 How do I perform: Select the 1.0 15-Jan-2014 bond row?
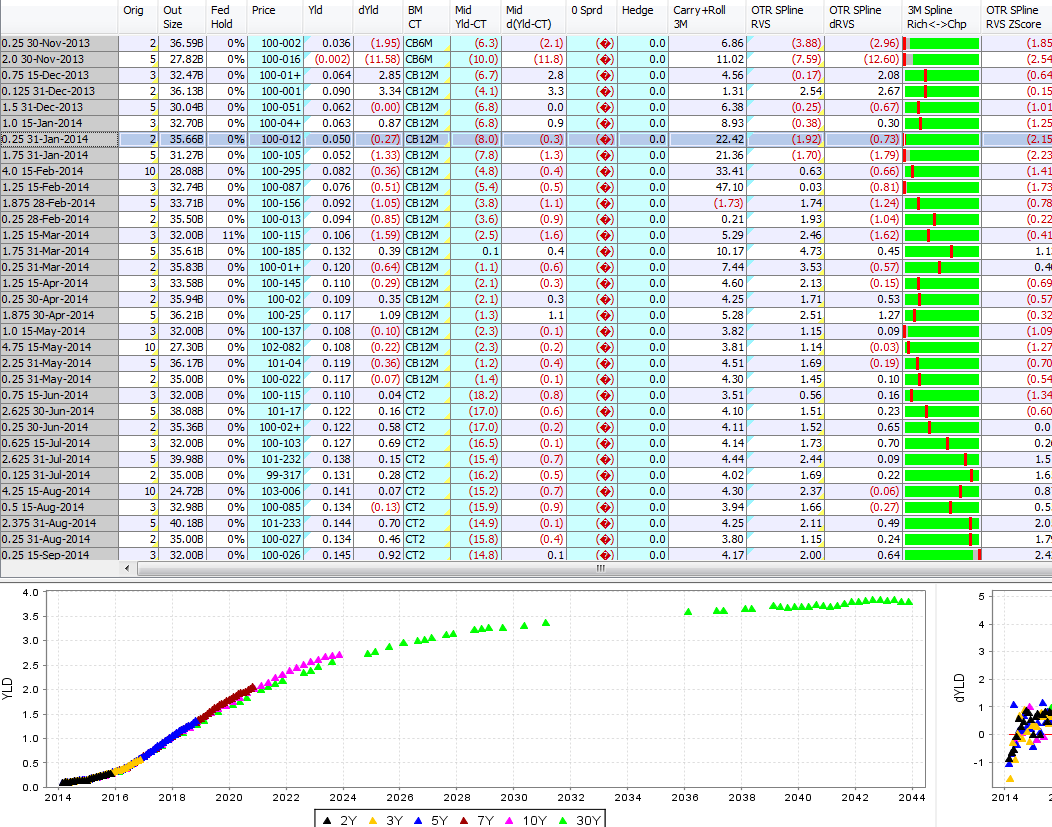click(x=60, y=123)
